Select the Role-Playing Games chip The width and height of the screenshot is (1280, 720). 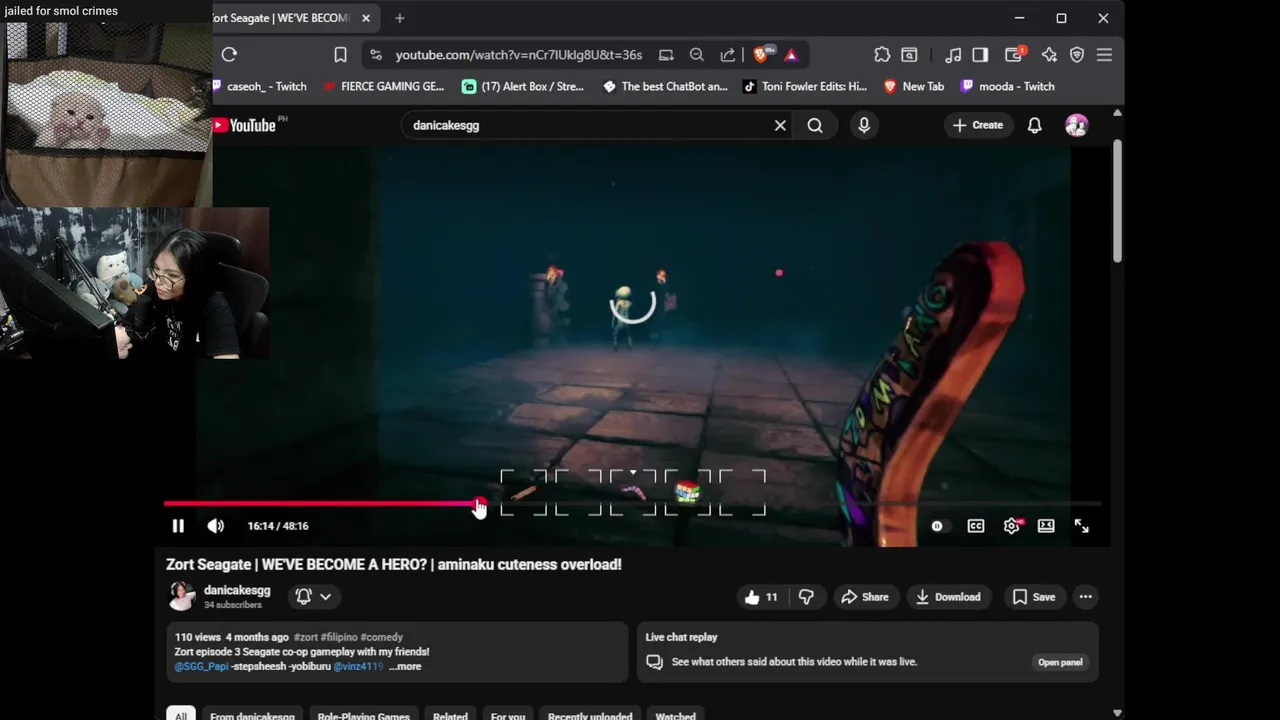pos(363,716)
